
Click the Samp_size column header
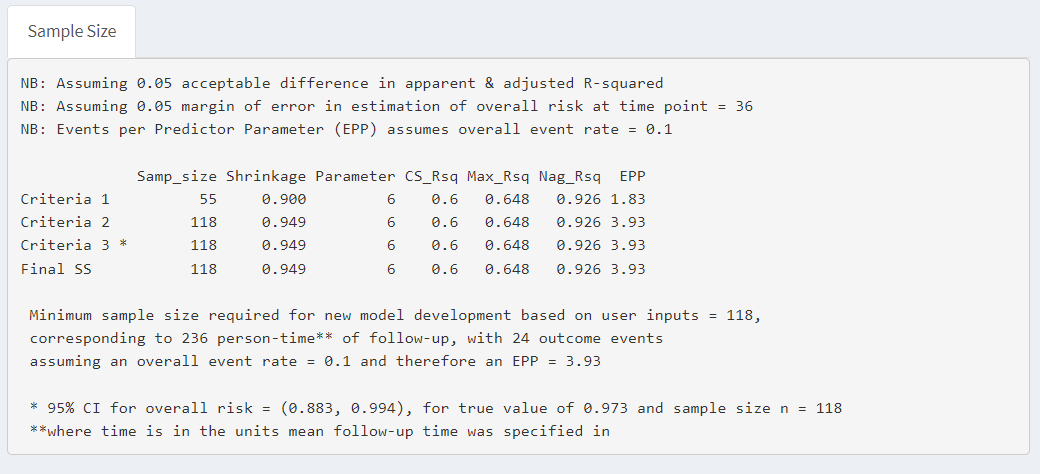[x=177, y=176]
